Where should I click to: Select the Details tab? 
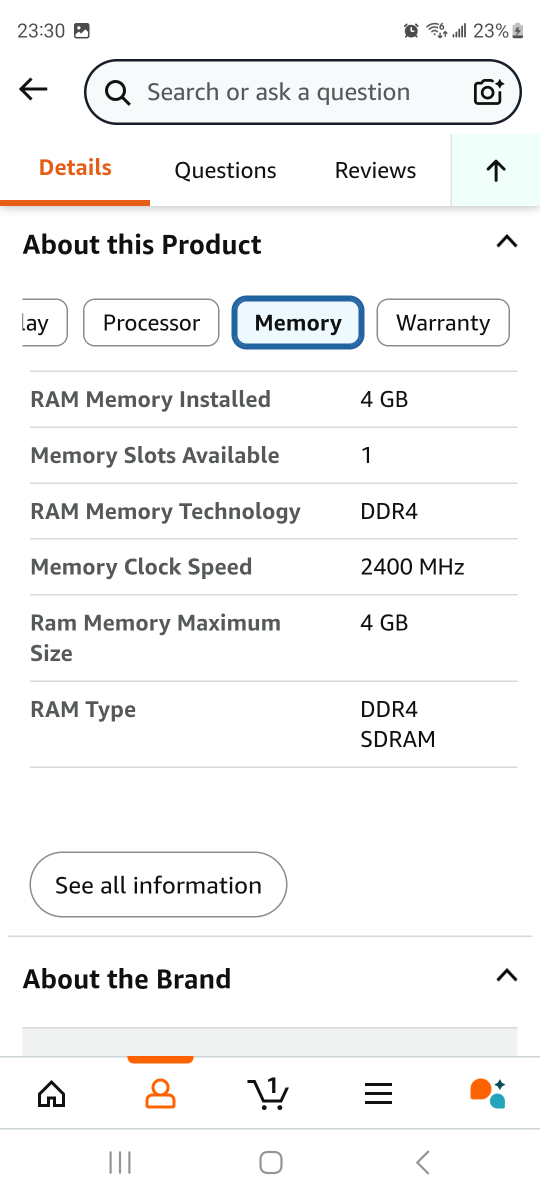coord(75,168)
